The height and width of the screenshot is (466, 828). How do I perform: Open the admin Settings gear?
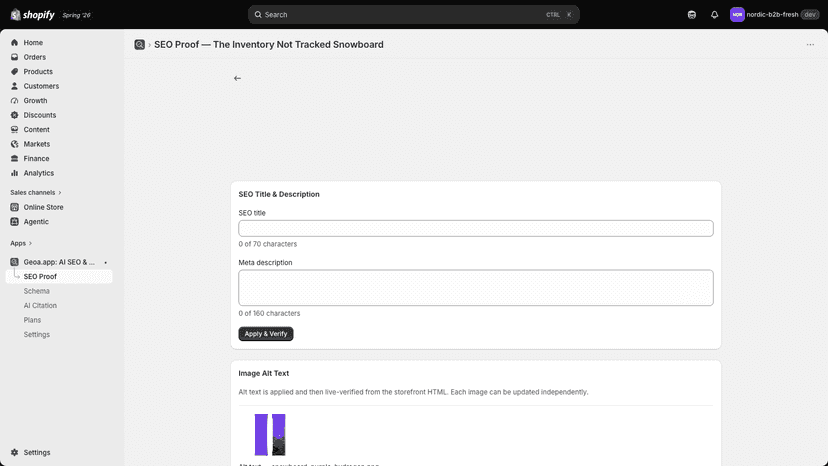pos(31,452)
